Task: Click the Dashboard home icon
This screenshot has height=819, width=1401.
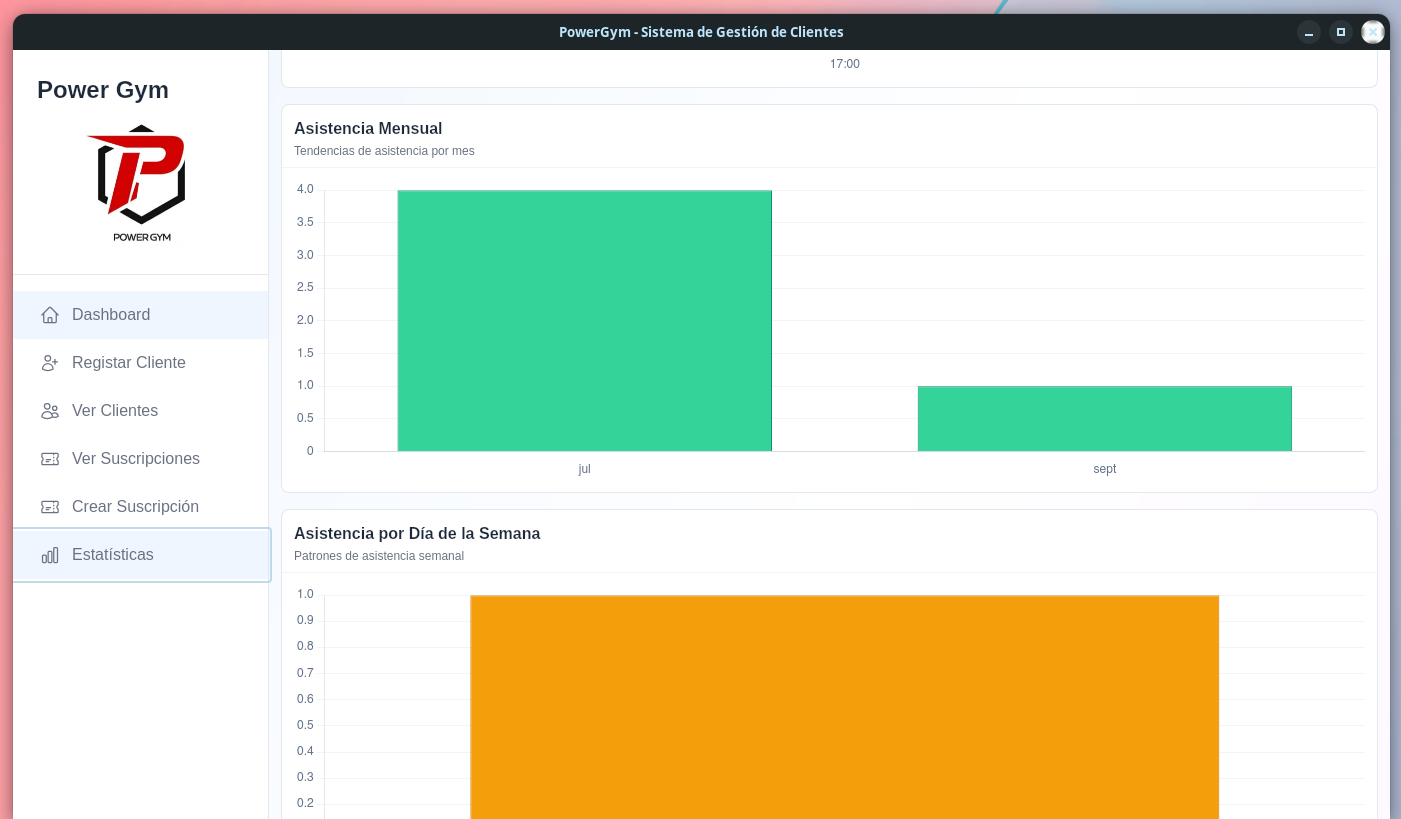Action: click(50, 315)
